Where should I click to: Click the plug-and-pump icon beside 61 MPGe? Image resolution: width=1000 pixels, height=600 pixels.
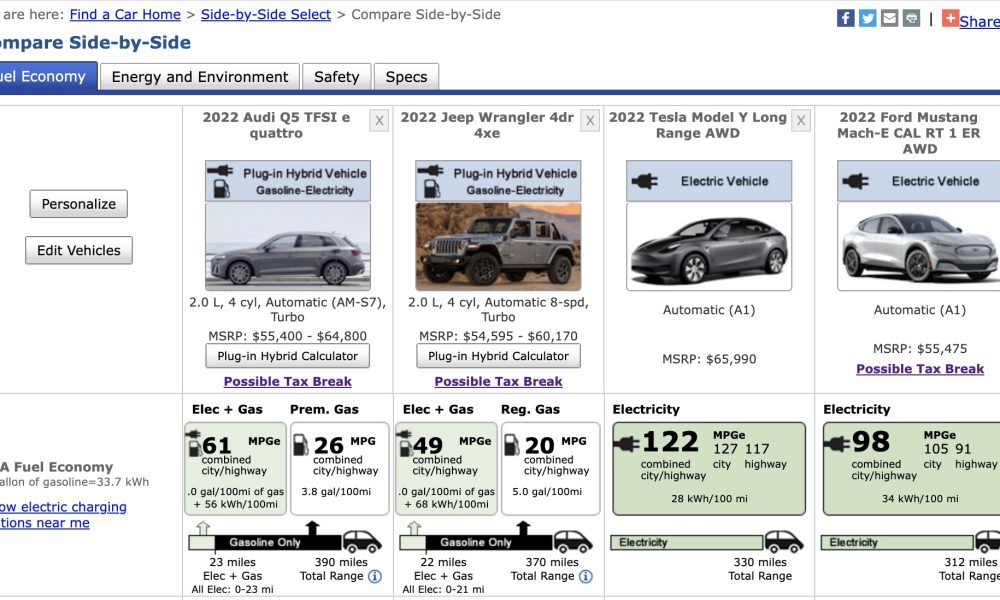pyautogui.click(x=195, y=444)
